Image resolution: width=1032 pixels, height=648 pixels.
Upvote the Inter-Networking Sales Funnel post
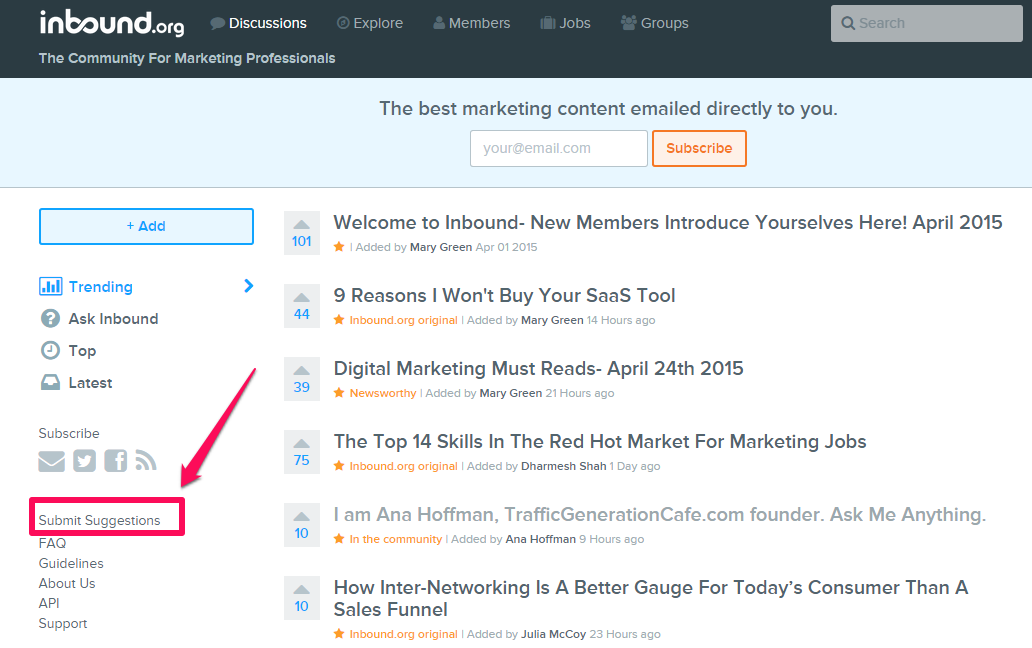point(301,589)
